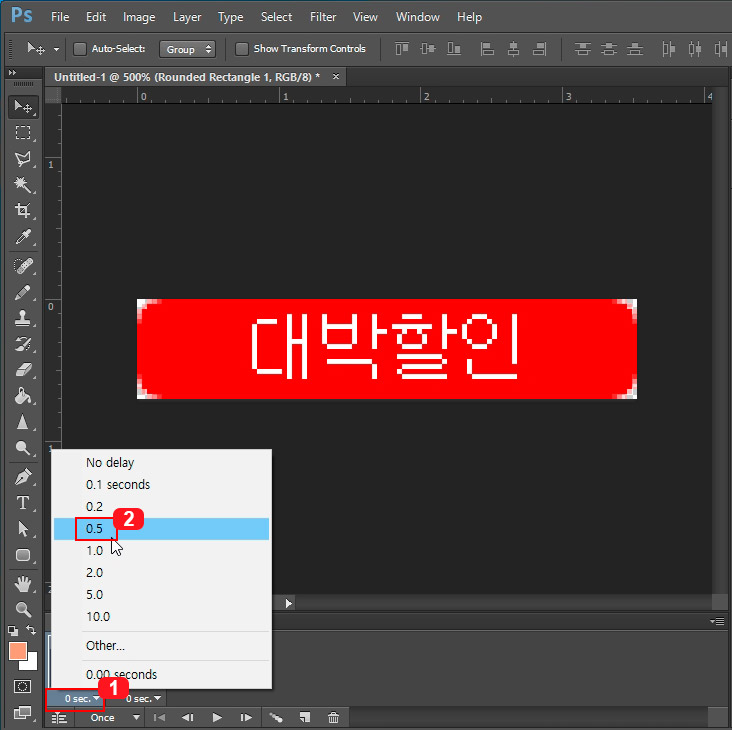Close the Untitled-1 document tab
Screen dimensions: 732x730
point(336,77)
